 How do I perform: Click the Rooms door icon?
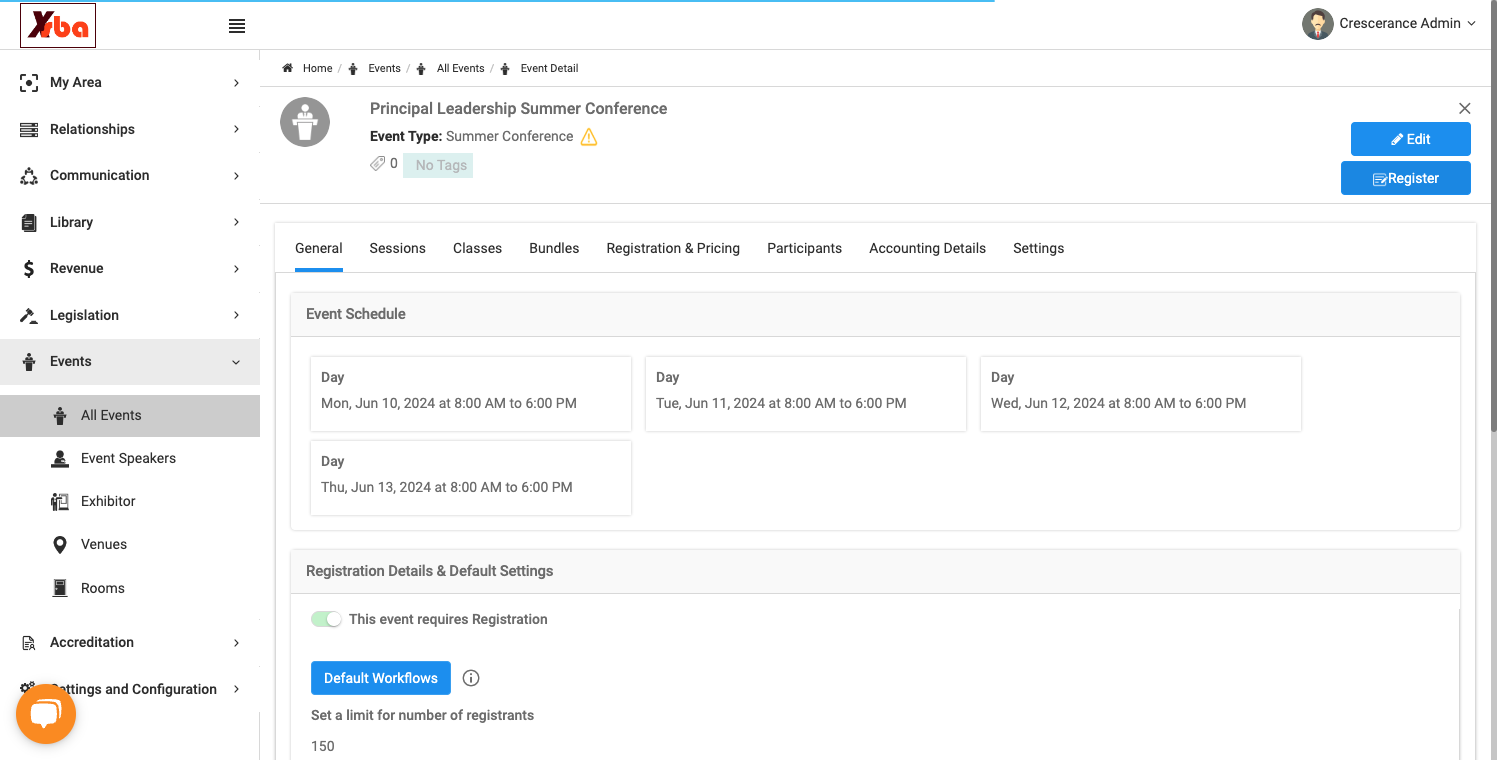(x=60, y=588)
